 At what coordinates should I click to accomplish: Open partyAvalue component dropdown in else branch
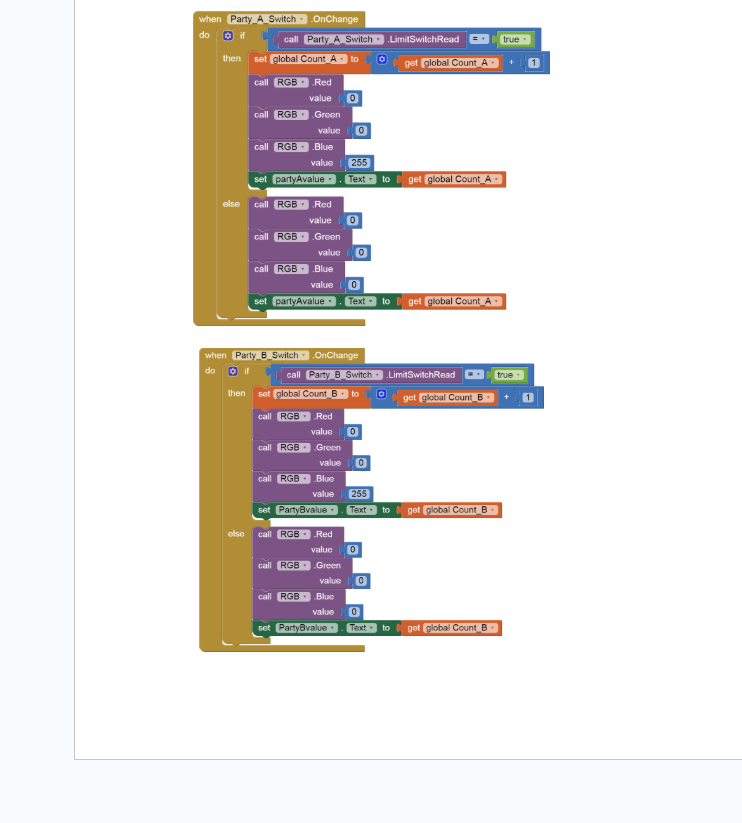[x=304, y=301]
